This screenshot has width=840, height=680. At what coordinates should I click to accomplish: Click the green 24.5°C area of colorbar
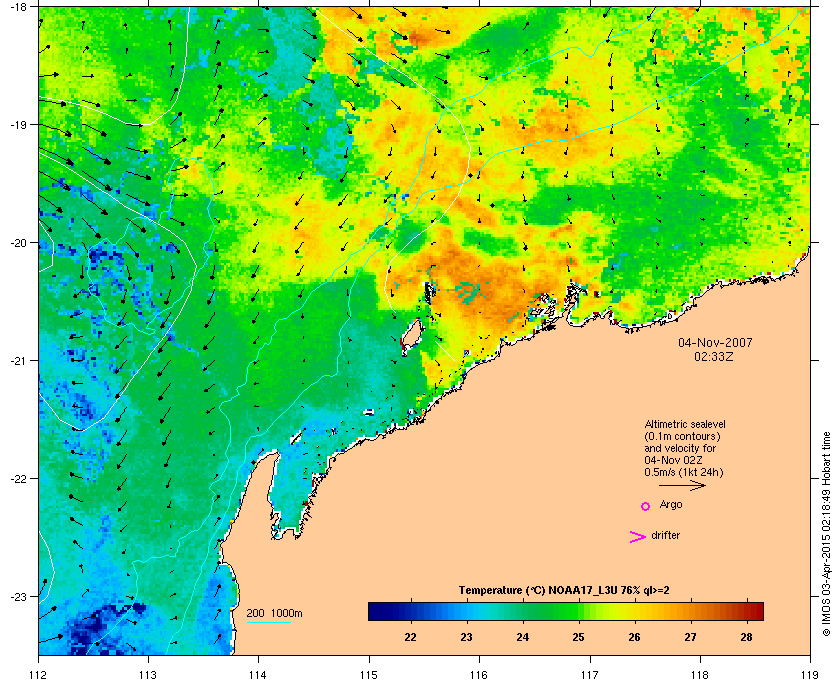coord(550,611)
